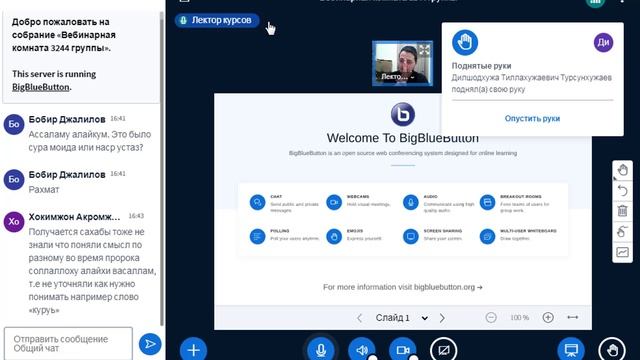The width and height of the screenshot is (640, 360).
Task: Zoom in the presentation
Action: [x=548, y=317]
